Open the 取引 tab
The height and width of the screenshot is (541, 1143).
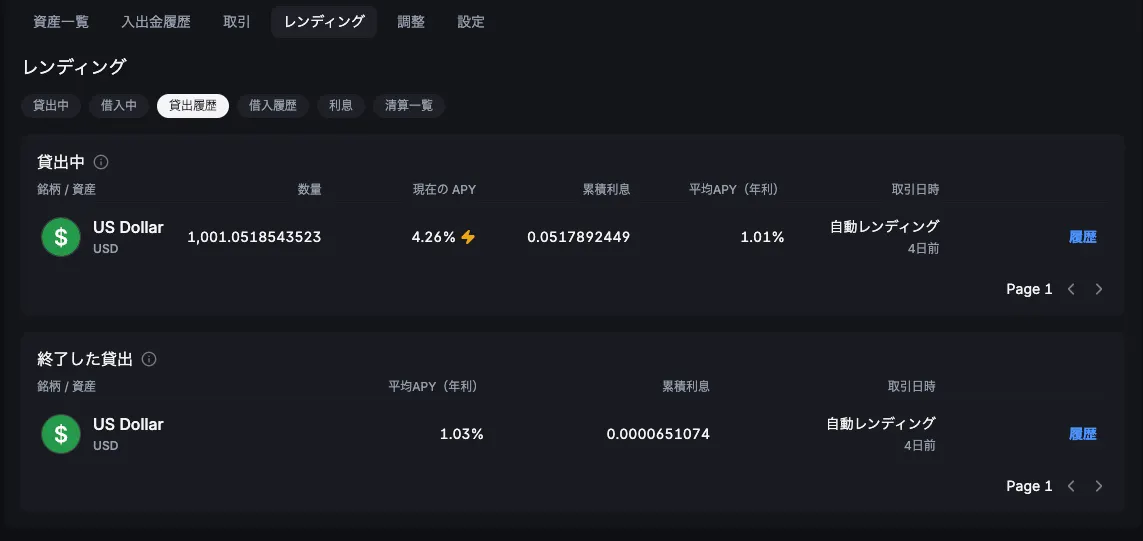pyautogui.click(x=237, y=22)
